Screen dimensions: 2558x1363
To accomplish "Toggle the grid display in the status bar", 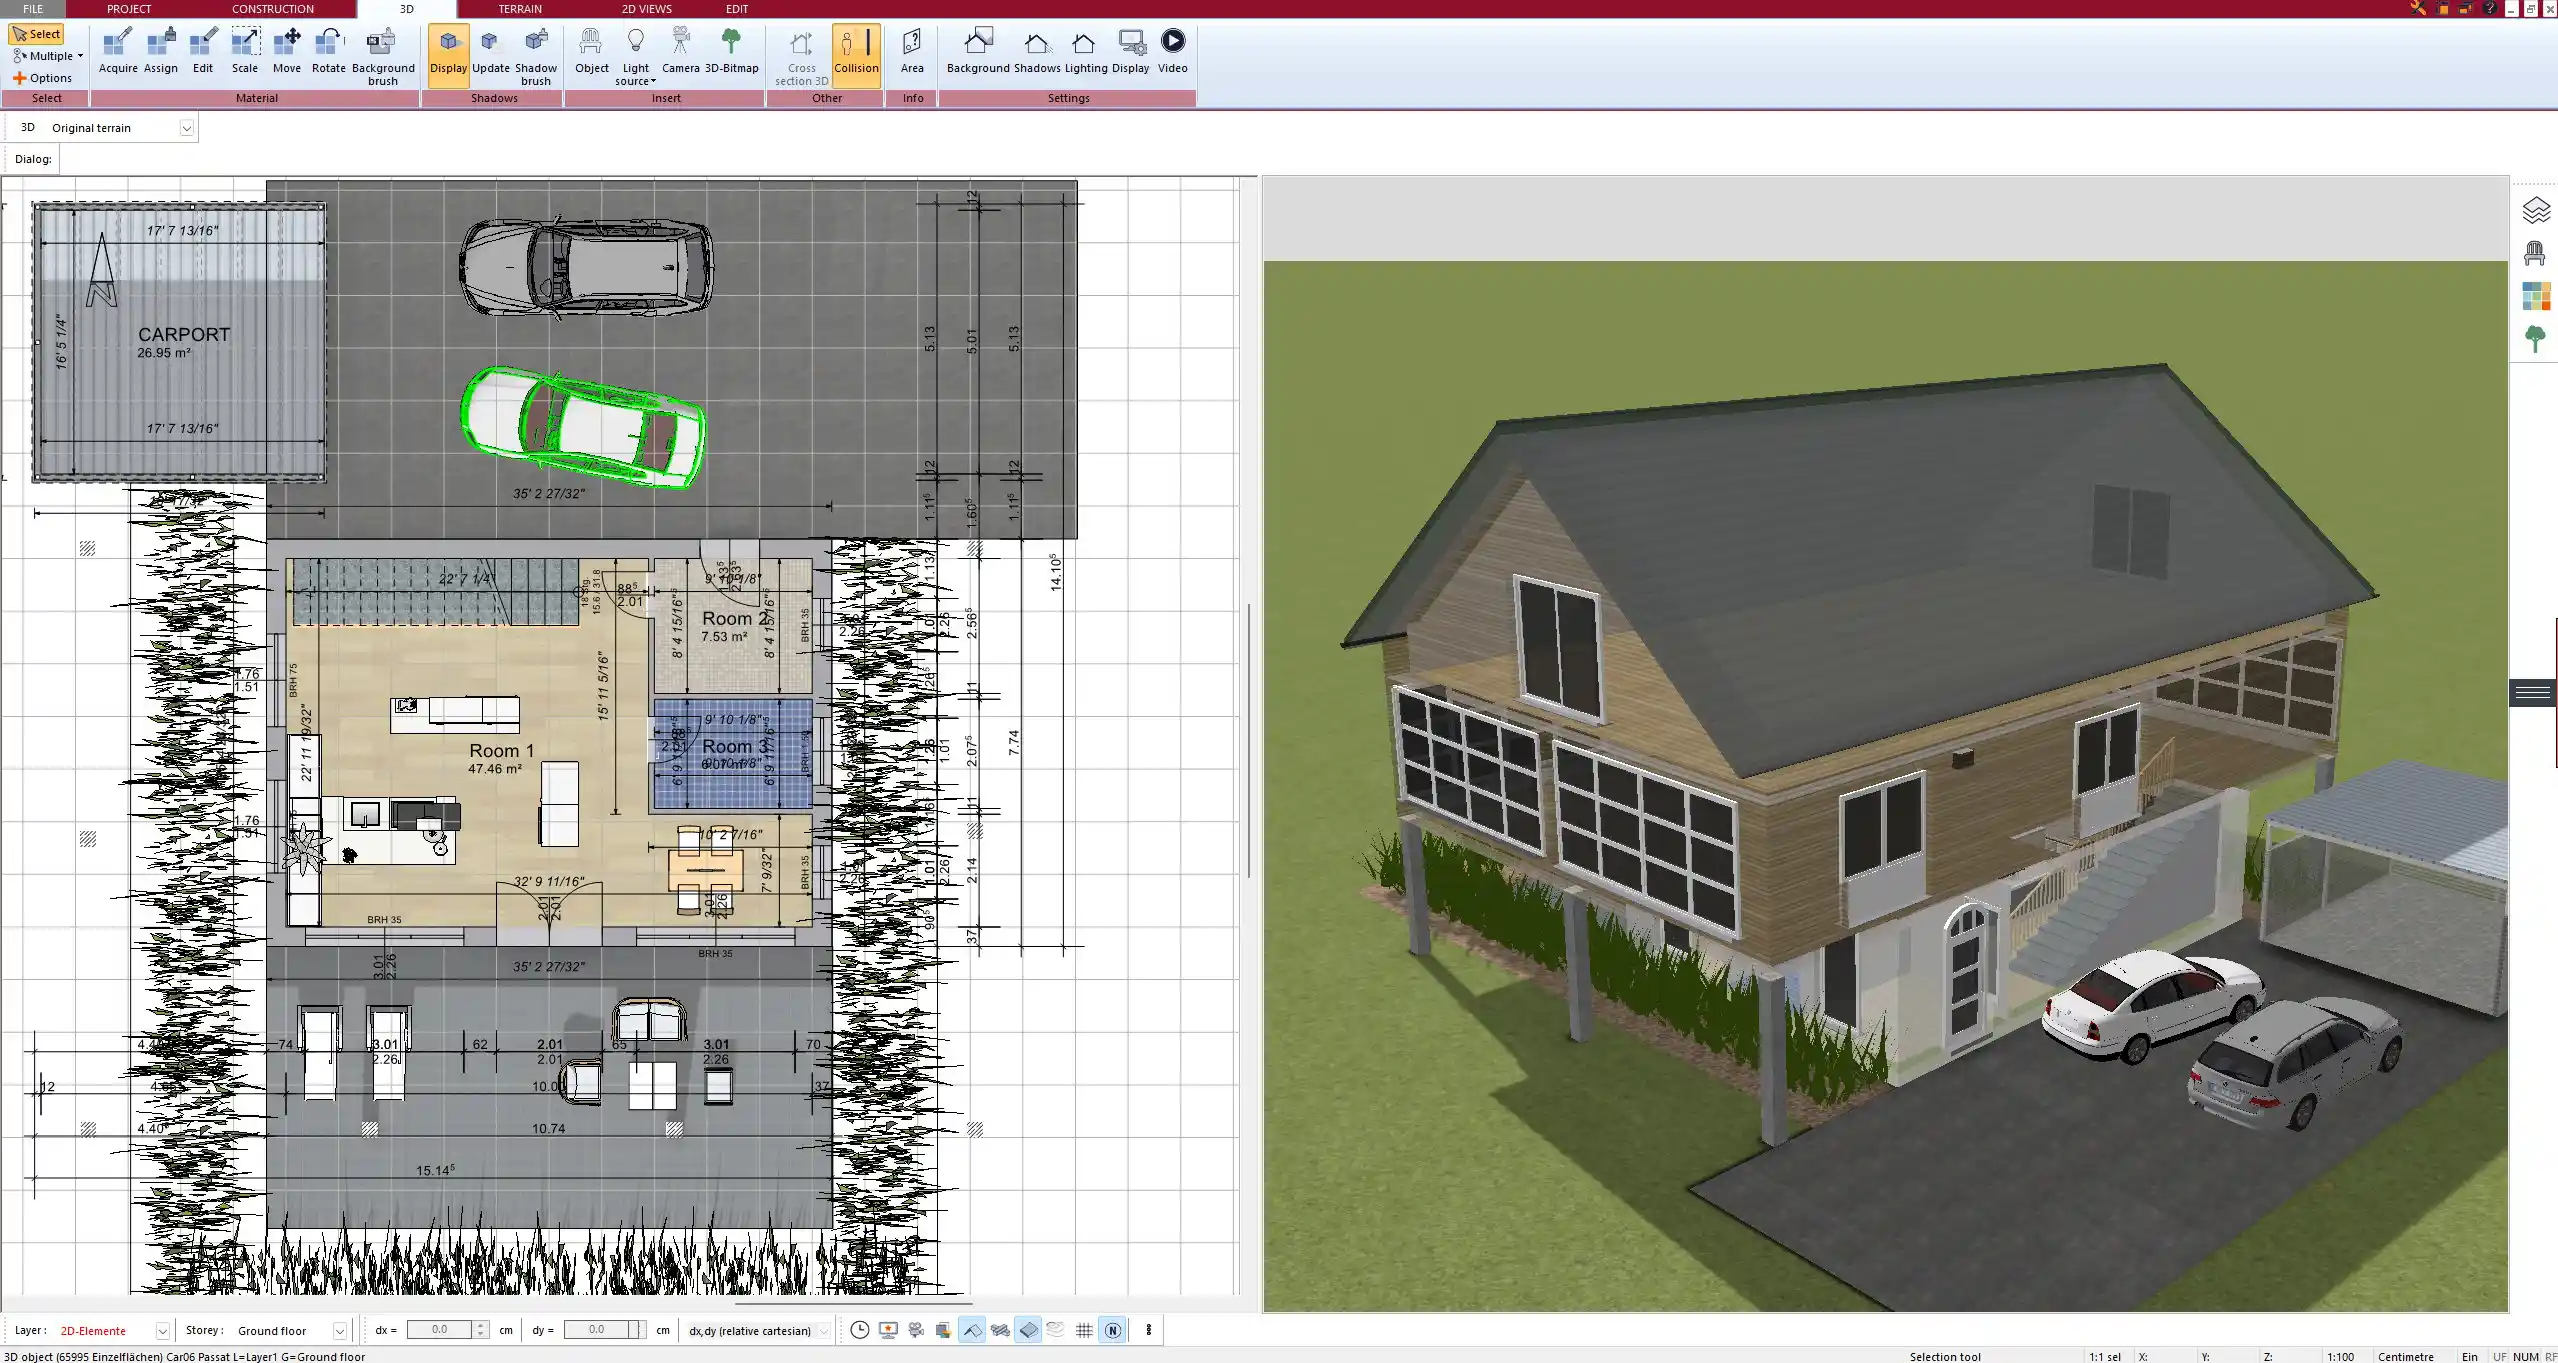I will (1084, 1330).
